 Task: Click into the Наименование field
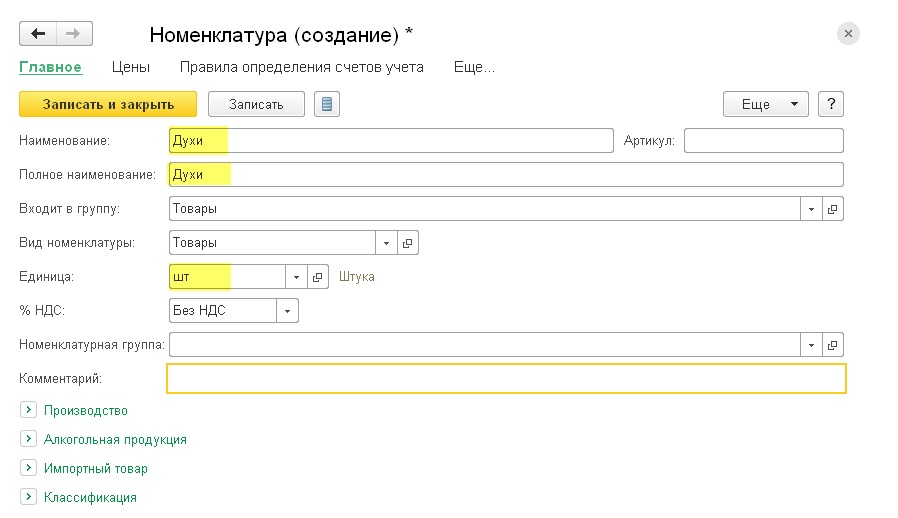click(x=391, y=141)
